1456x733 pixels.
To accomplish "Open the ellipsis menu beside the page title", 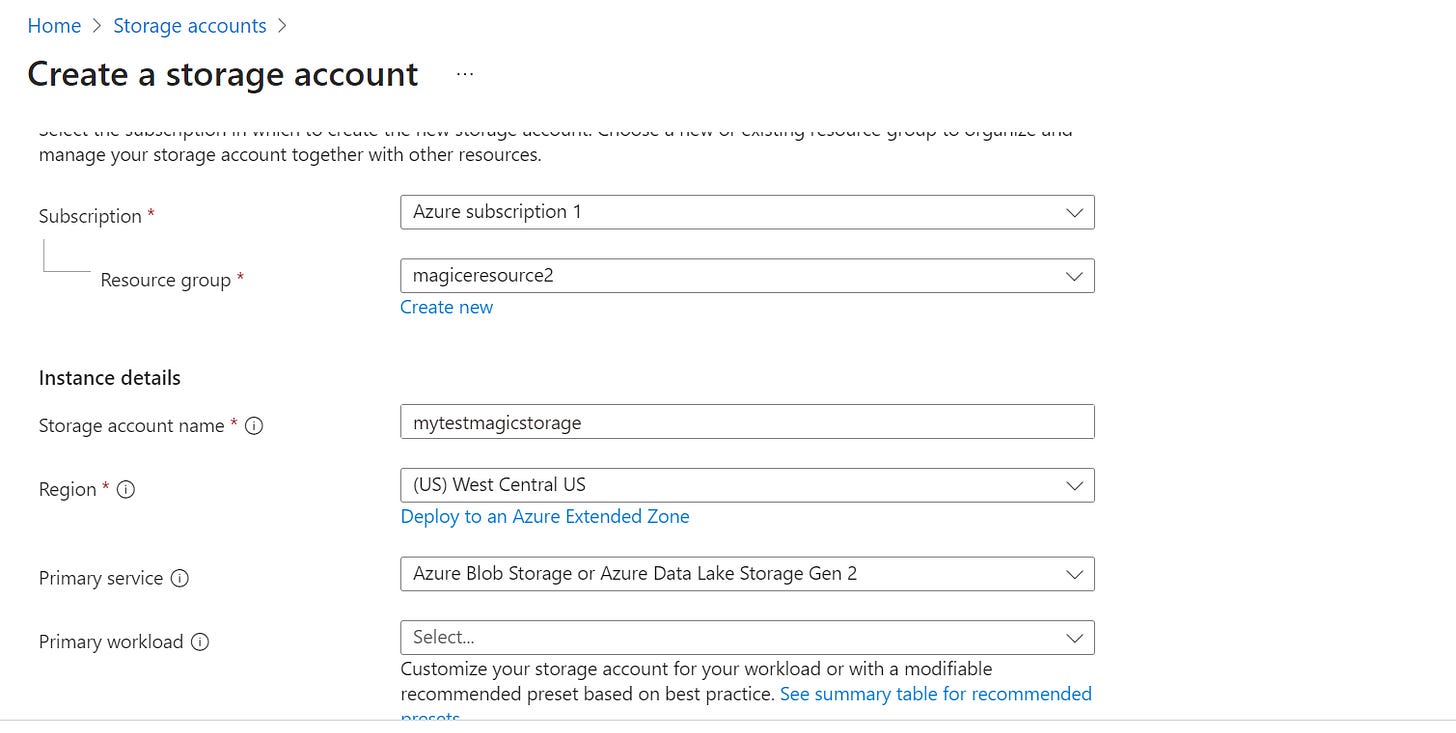I will [x=464, y=73].
